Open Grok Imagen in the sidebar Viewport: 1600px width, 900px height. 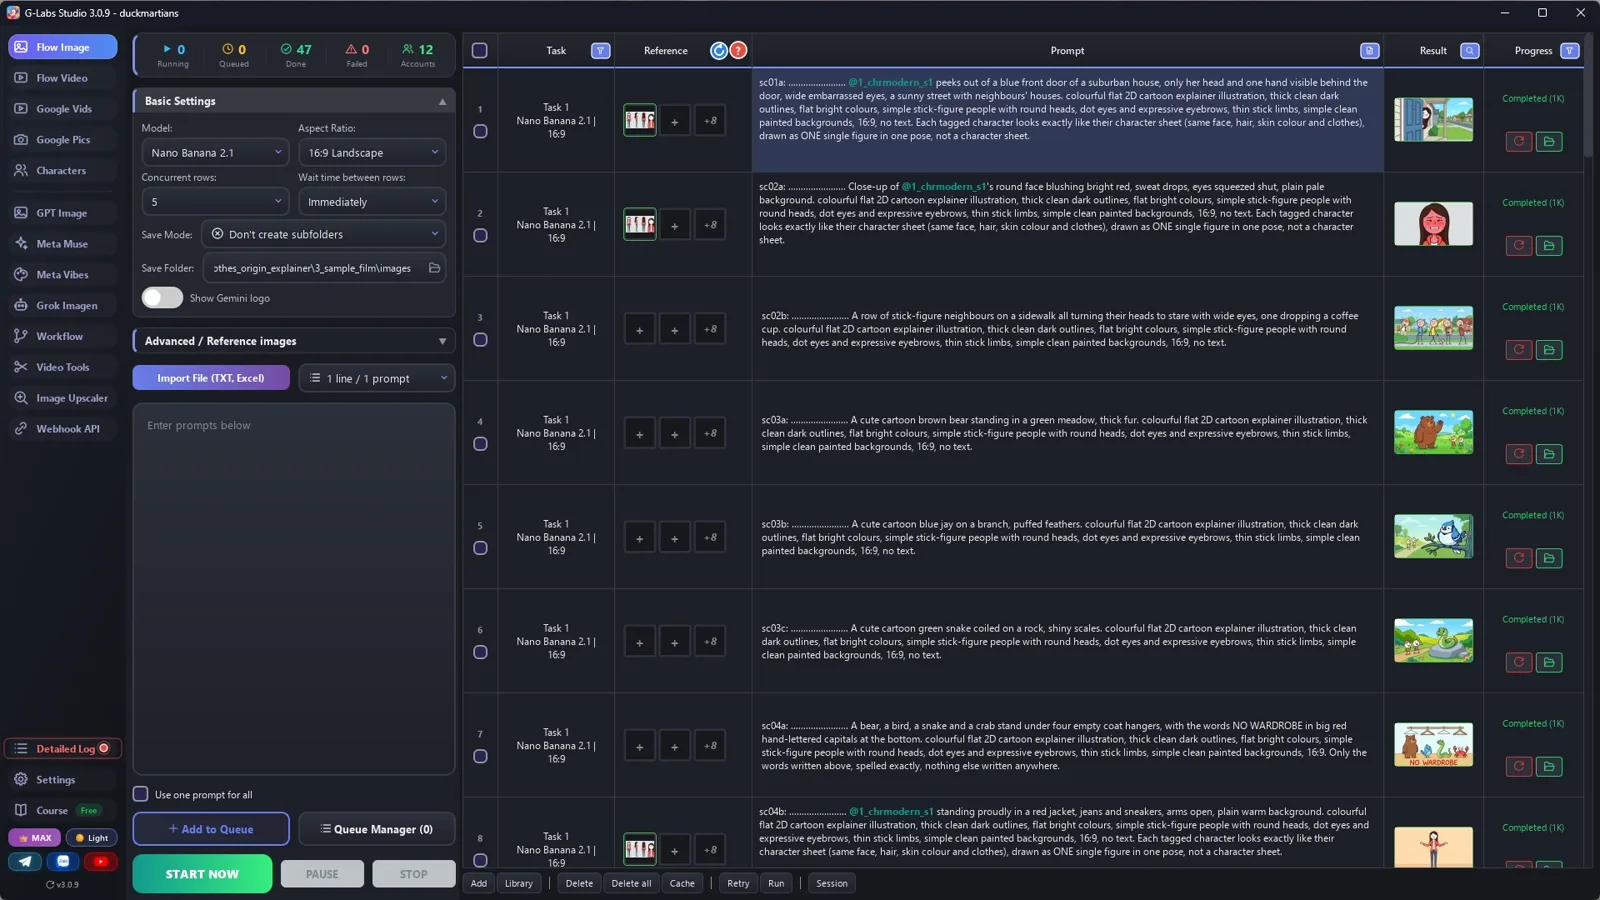(x=62, y=306)
